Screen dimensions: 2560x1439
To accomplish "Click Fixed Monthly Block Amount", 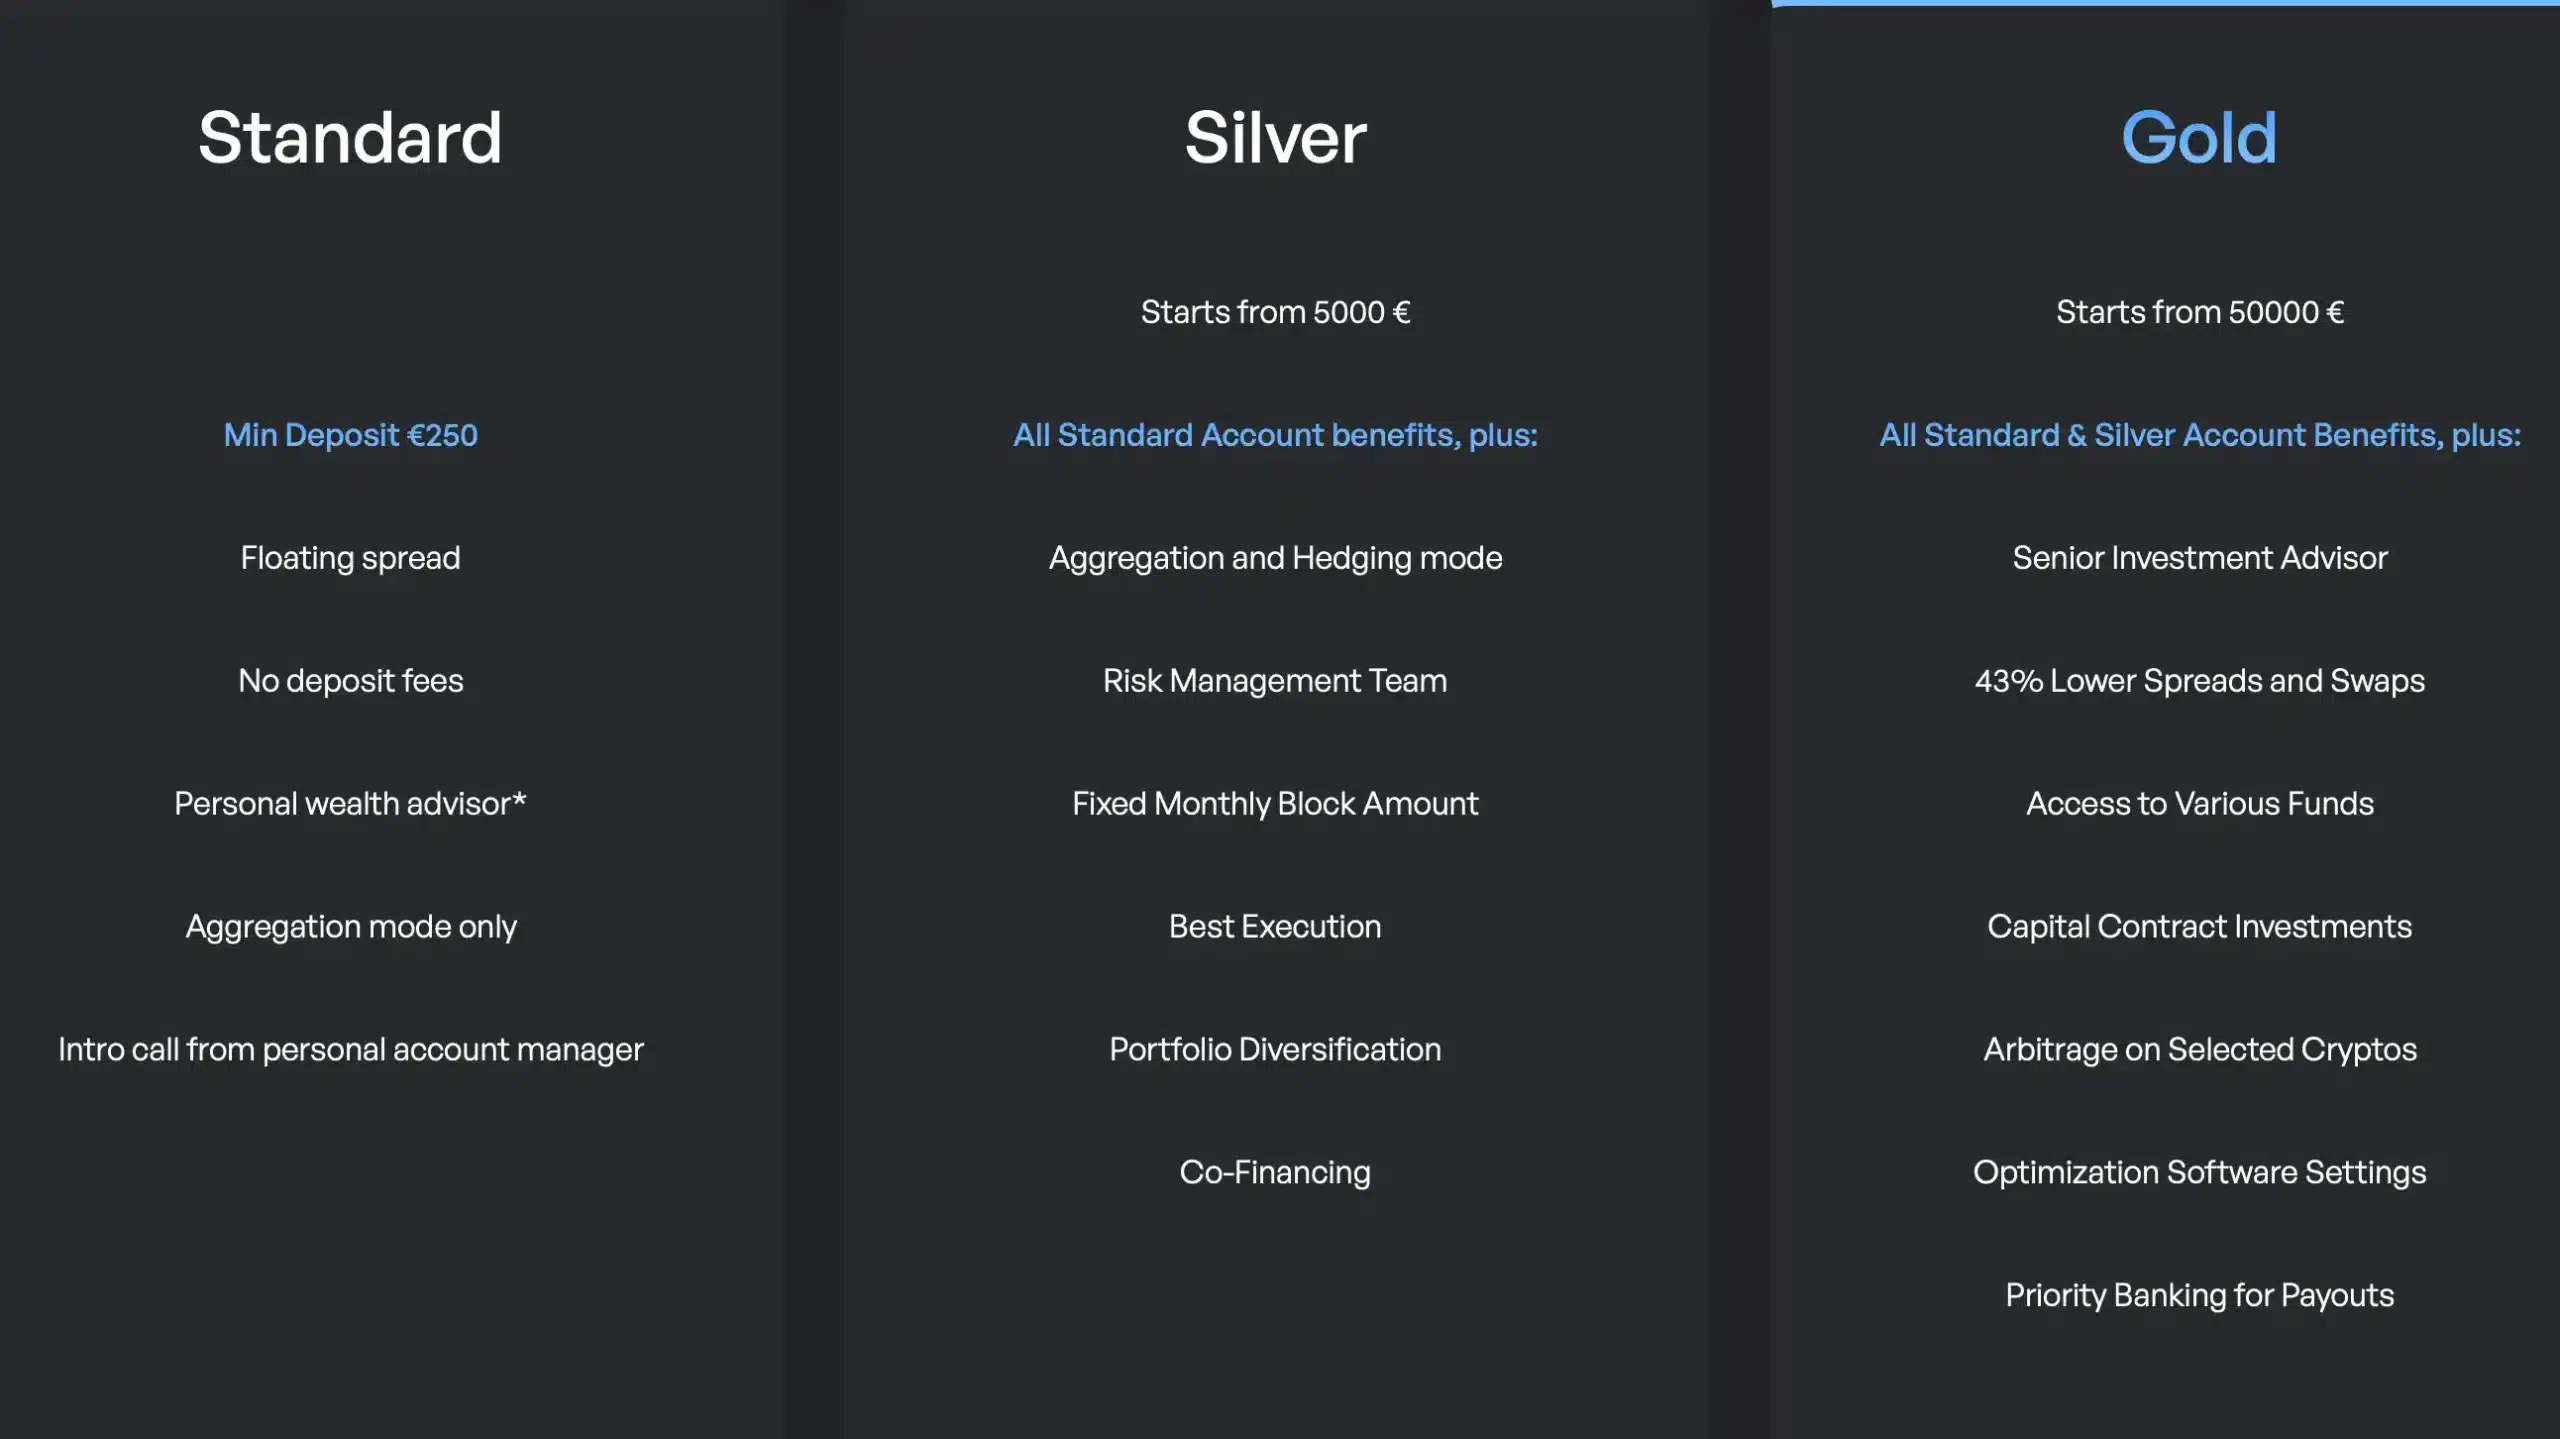I will (1275, 804).
